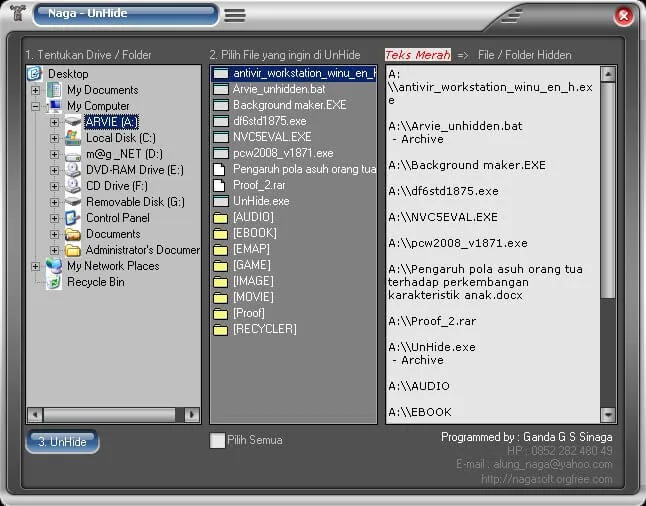Click the folder tree scroll left arrow
Screen dimensions: 646x506
(35, 415)
